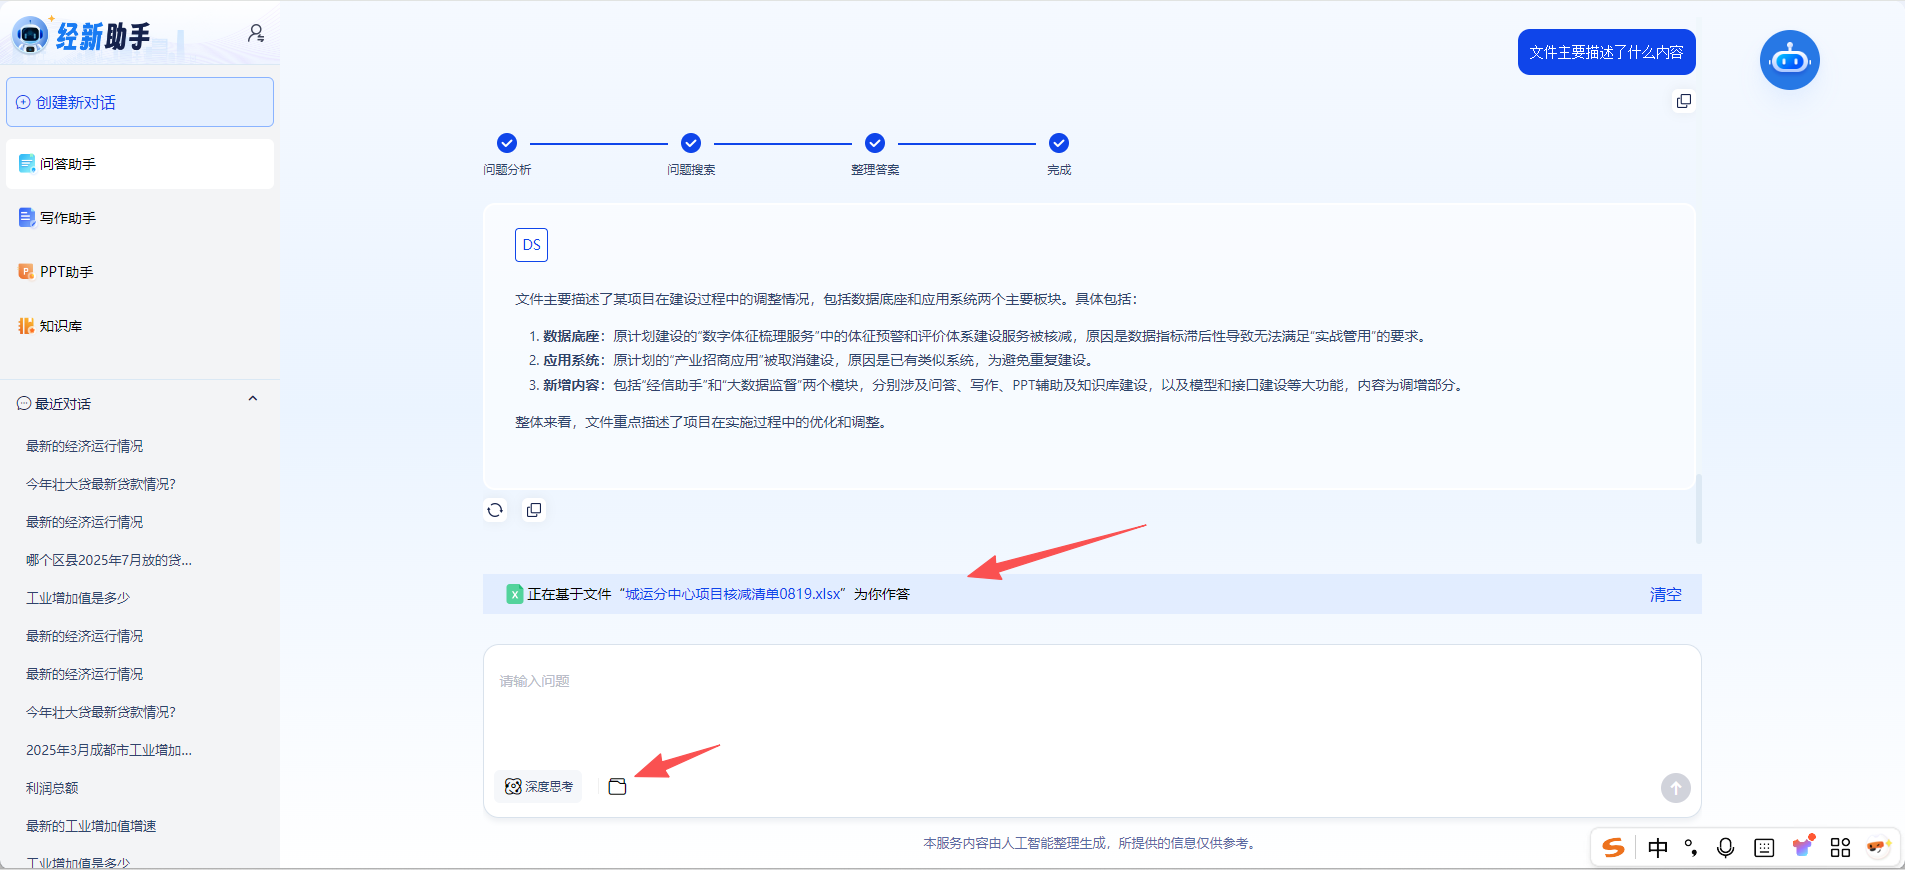
Task: Click the user profile icon in sidebar header
Action: click(256, 34)
